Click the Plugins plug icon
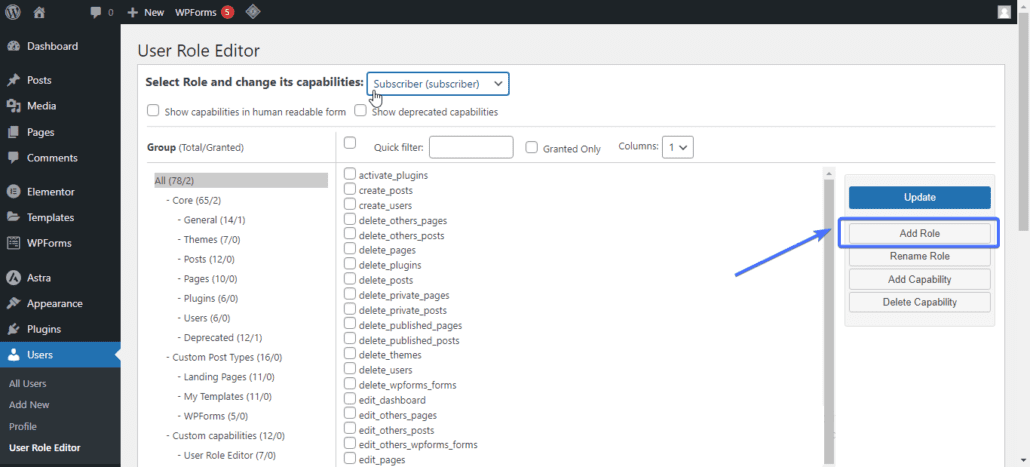This screenshot has height=467, width=1030. coord(13,329)
